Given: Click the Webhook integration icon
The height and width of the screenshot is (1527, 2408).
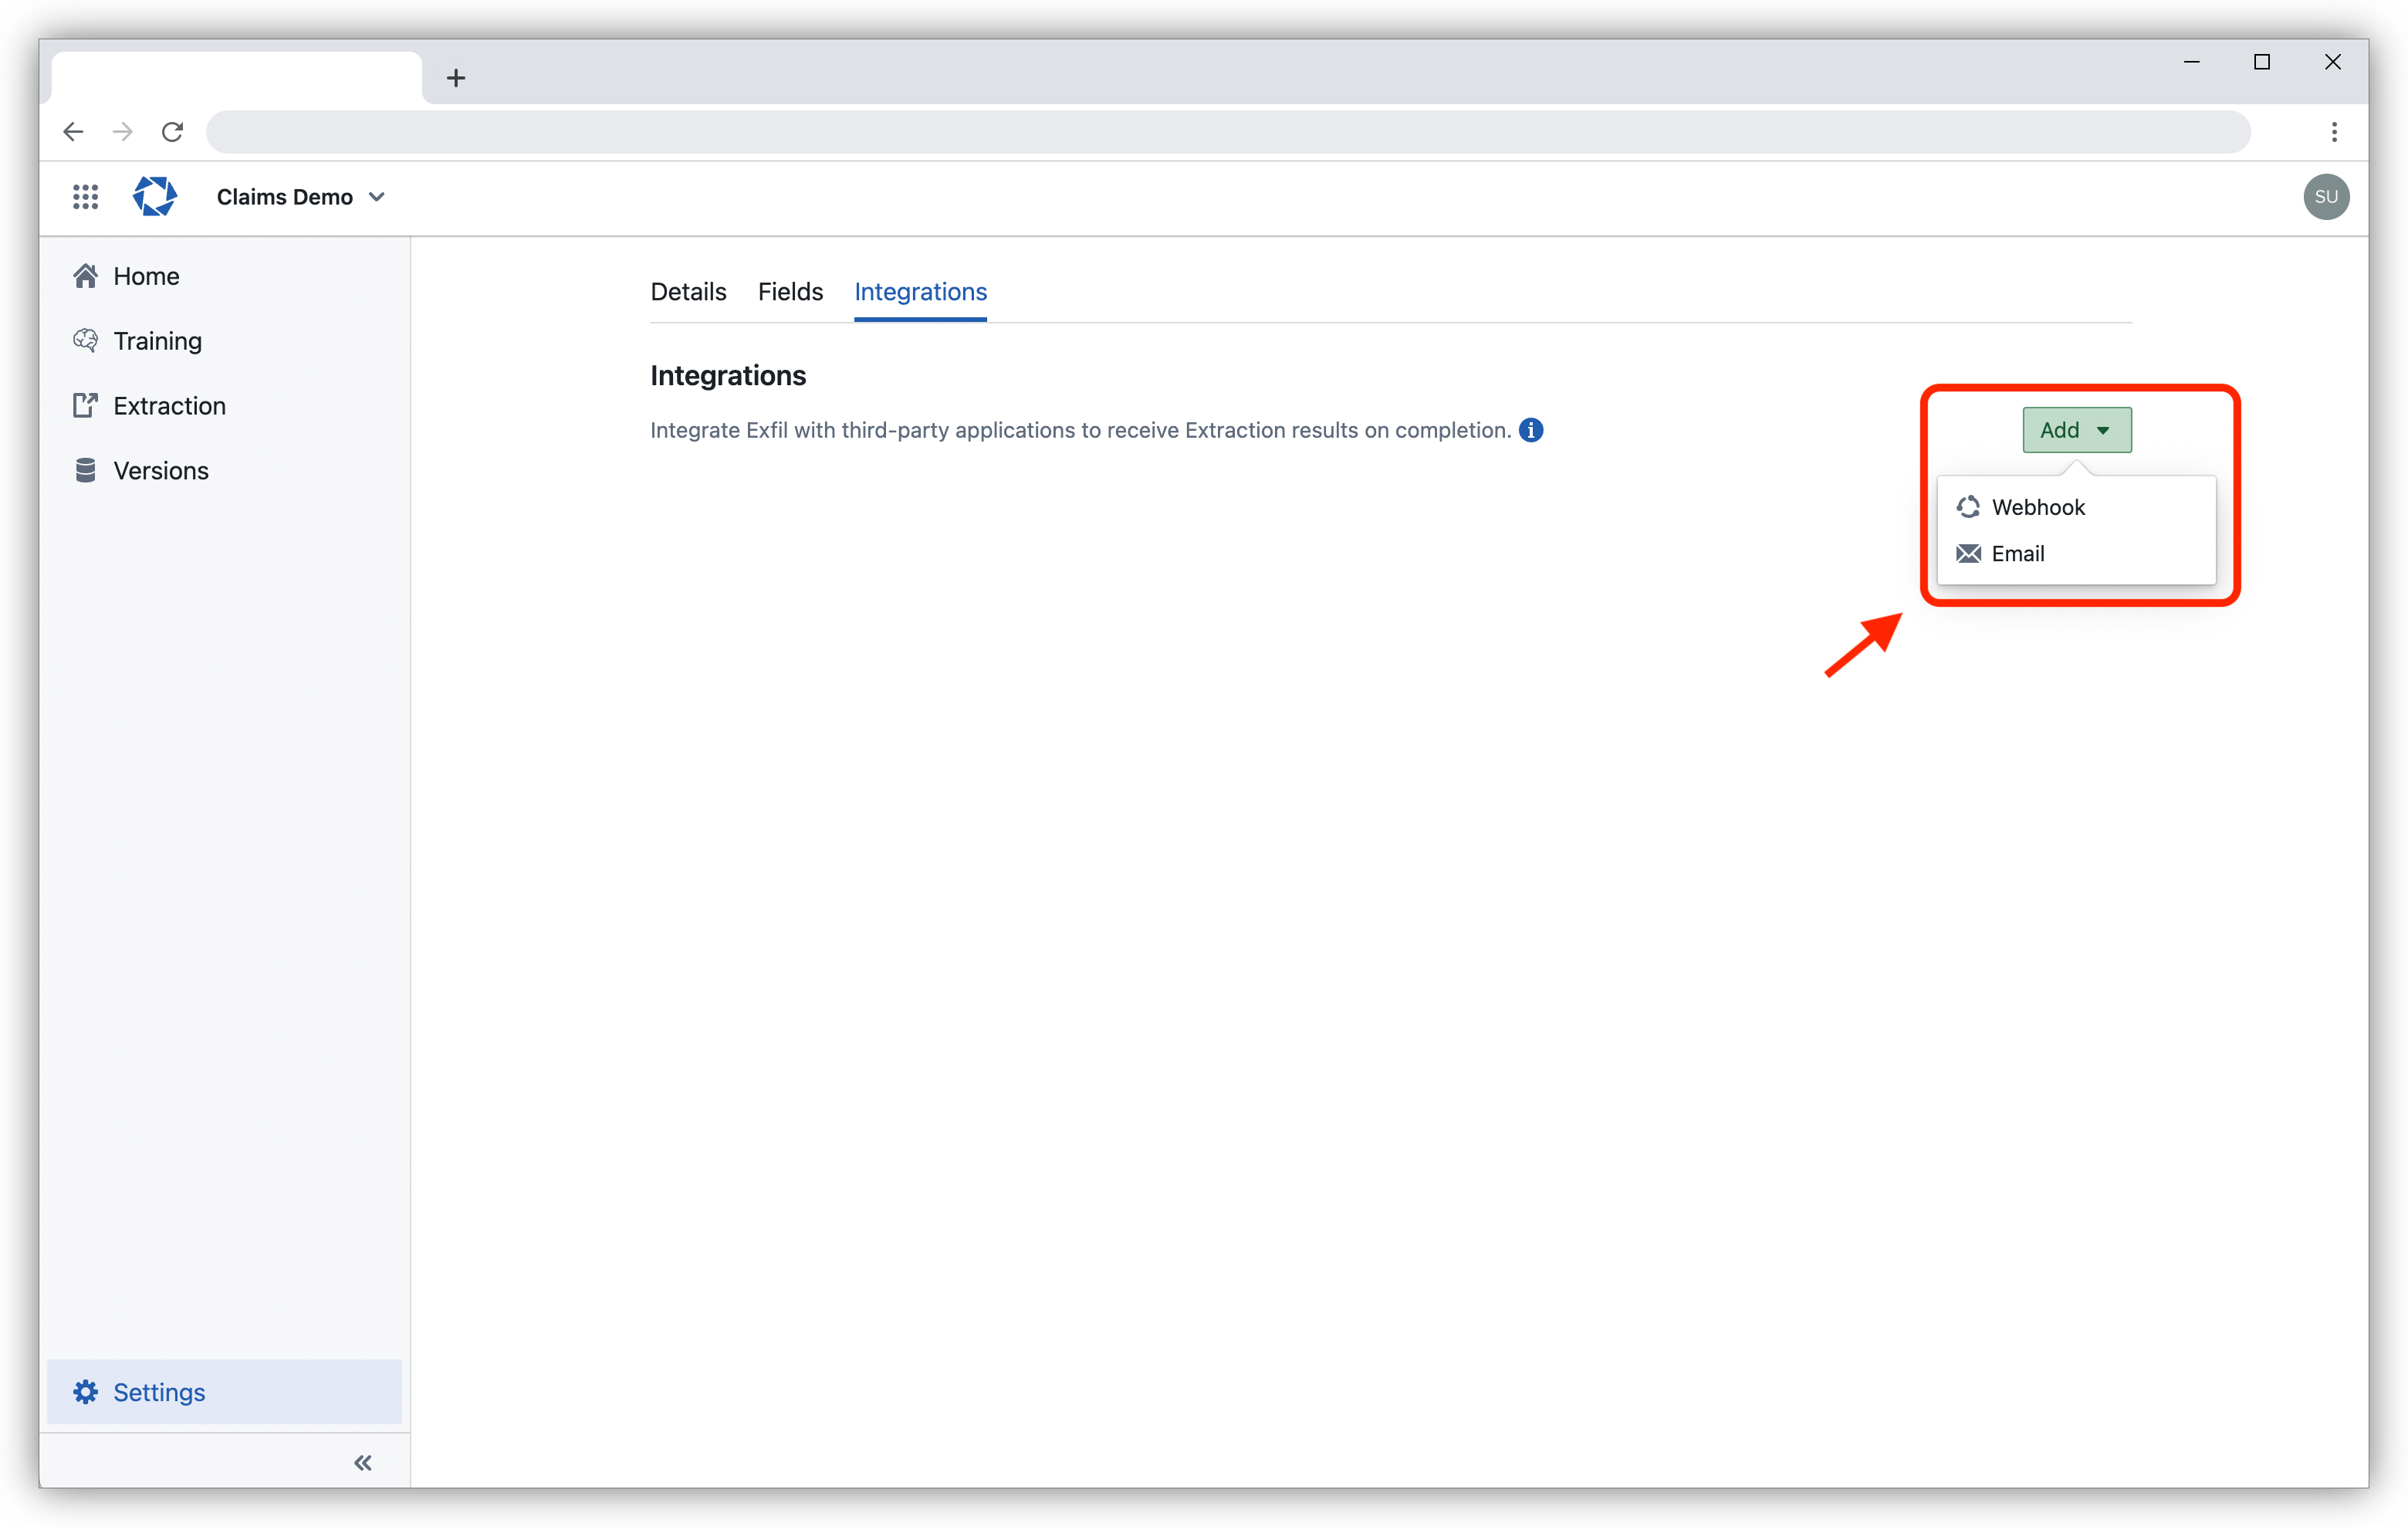Looking at the screenshot, I should tap(1967, 507).
